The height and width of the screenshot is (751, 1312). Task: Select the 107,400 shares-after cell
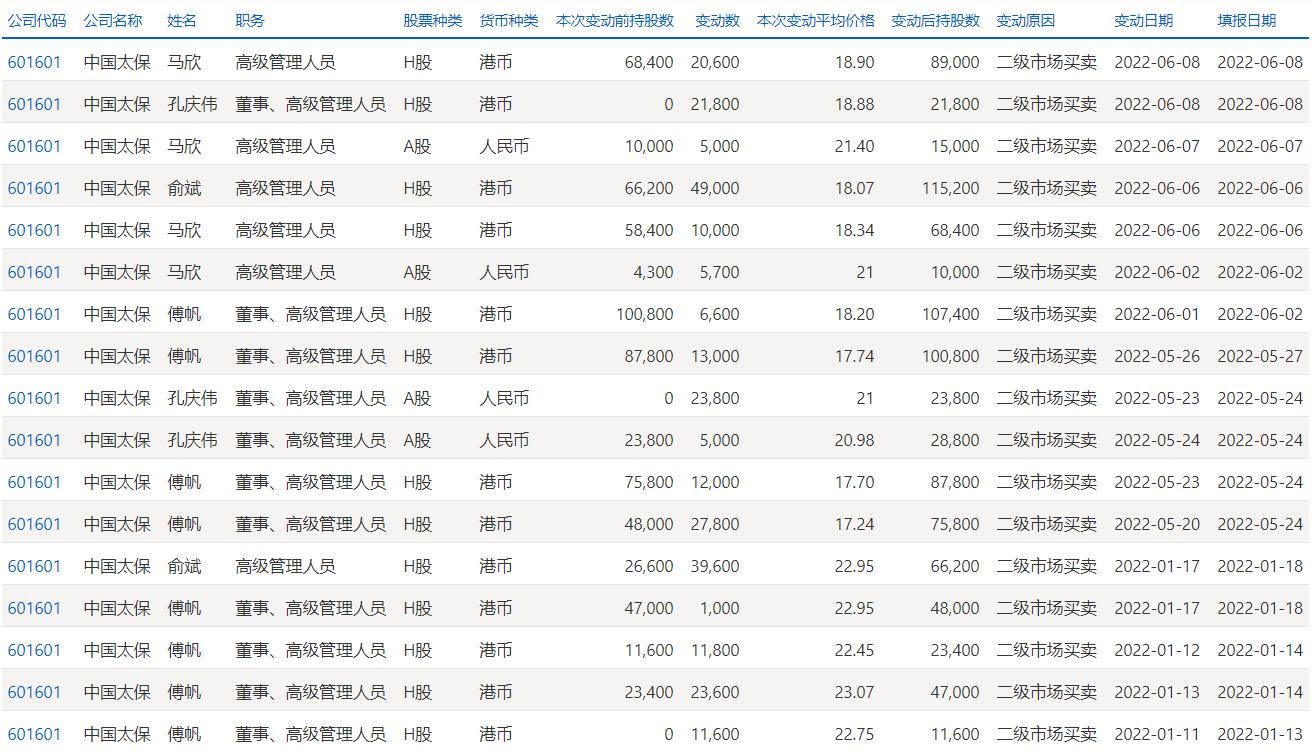pos(950,314)
